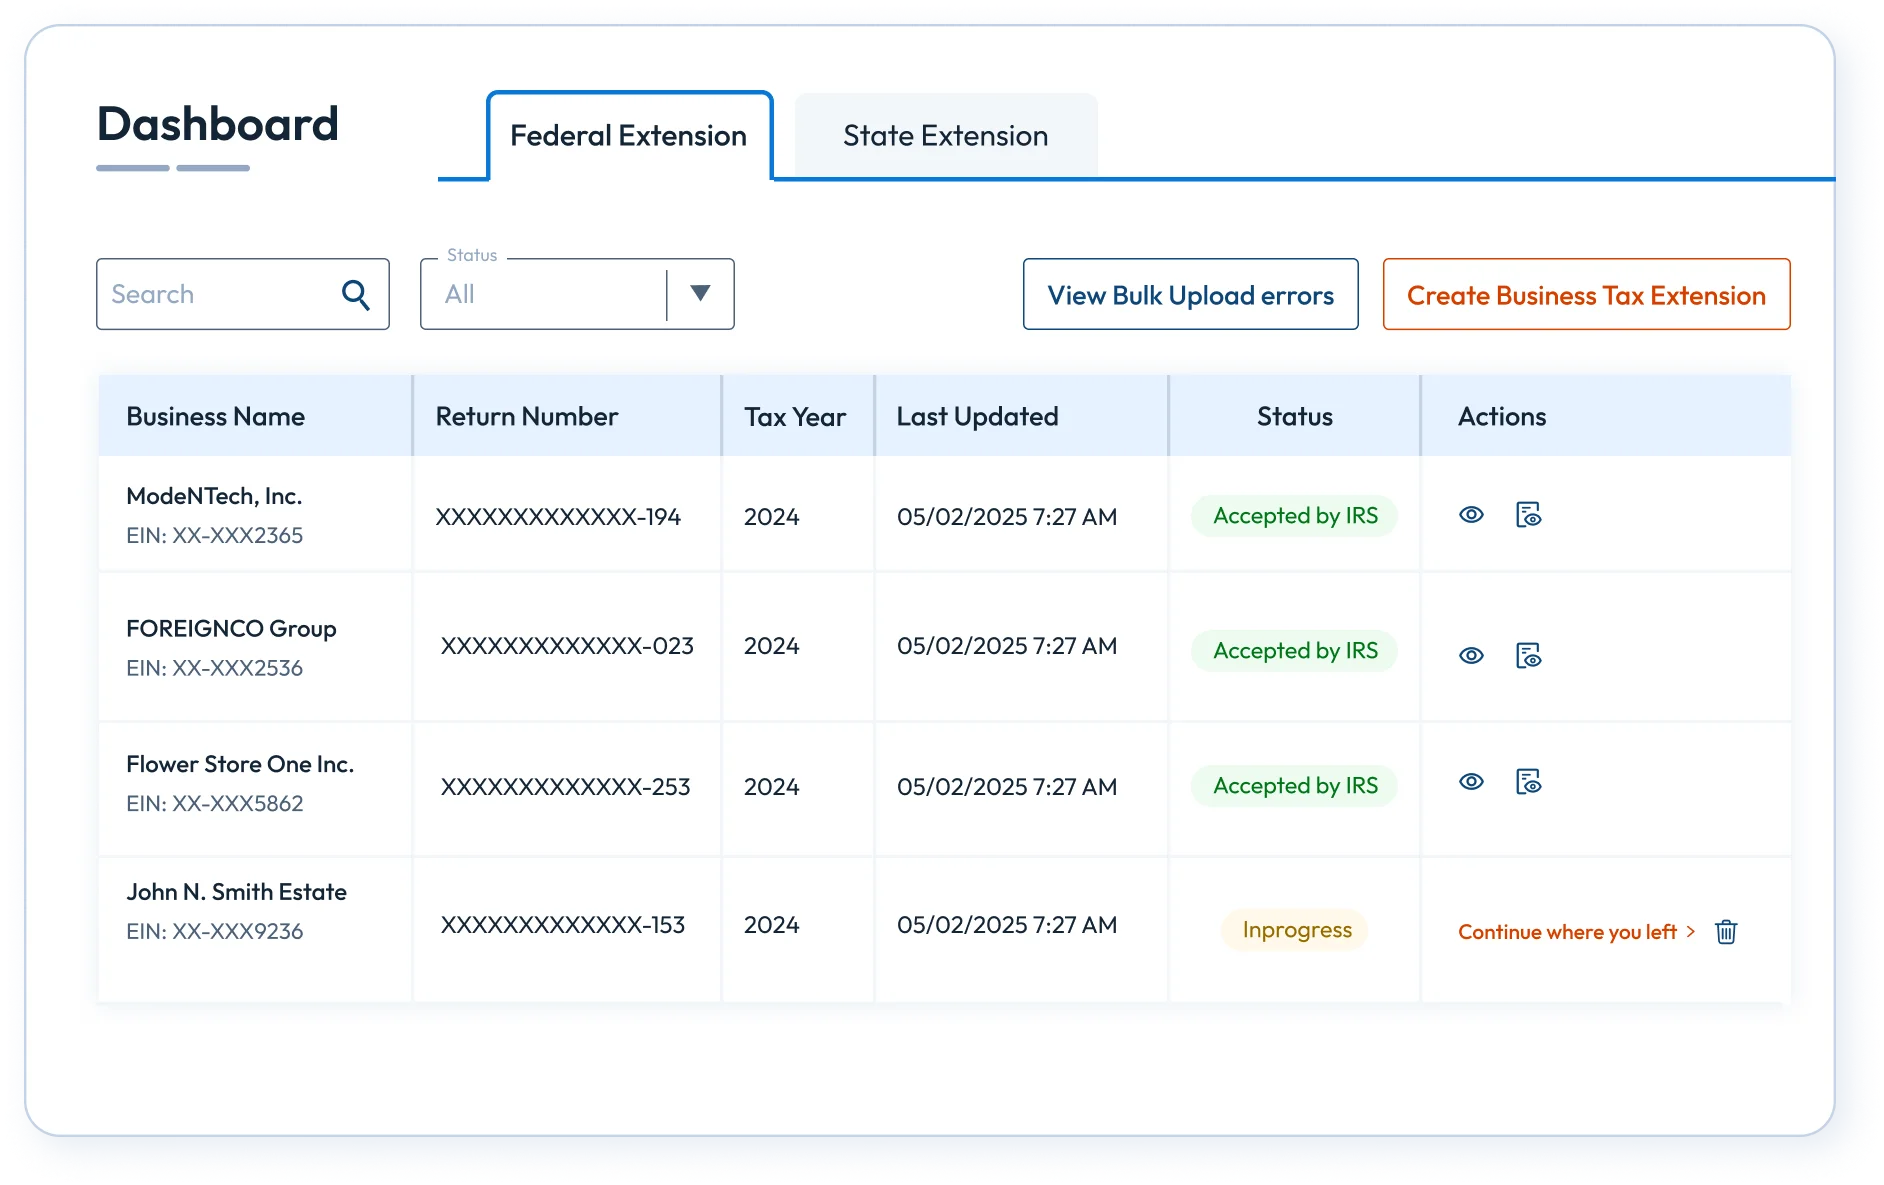1884x1185 pixels.
Task: View ModeNTech, Inc. return via eye icon
Action: 1471,515
